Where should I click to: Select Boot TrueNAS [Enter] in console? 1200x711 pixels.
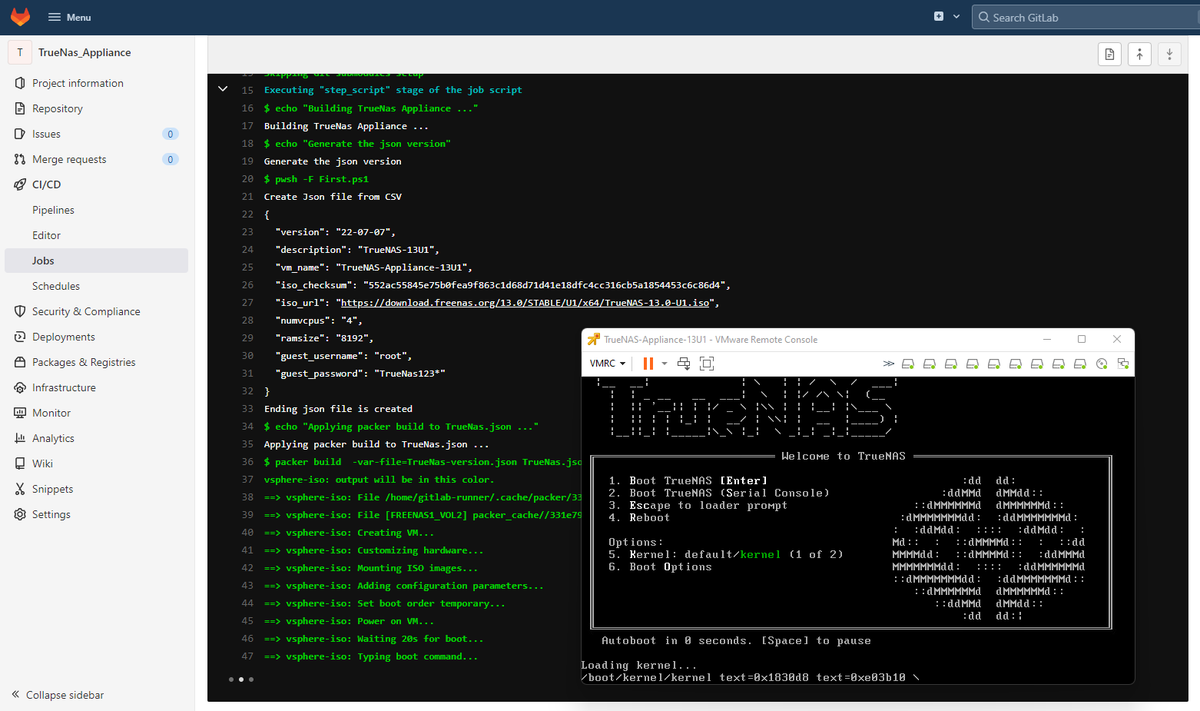pyautogui.click(x=688, y=481)
